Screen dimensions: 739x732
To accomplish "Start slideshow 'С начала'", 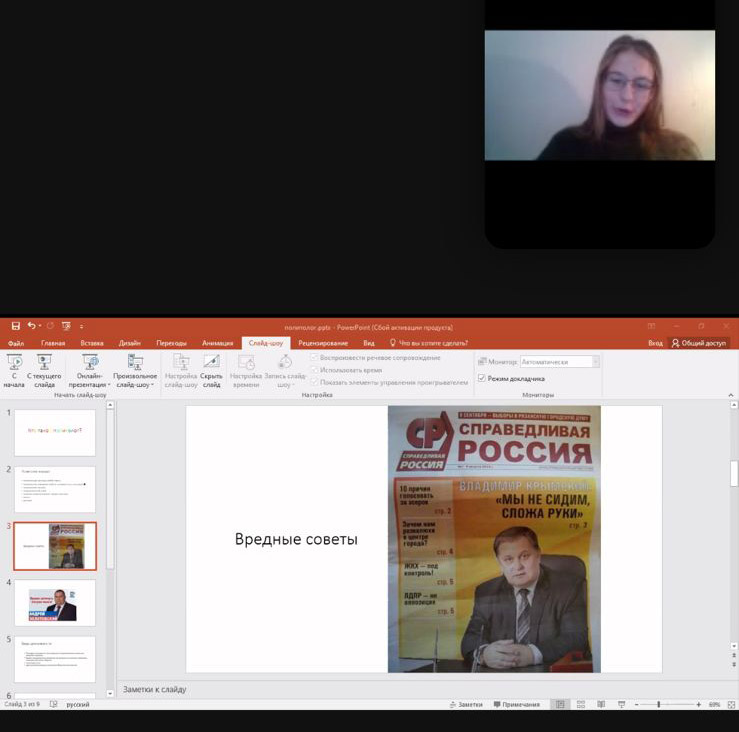I will (x=14, y=371).
